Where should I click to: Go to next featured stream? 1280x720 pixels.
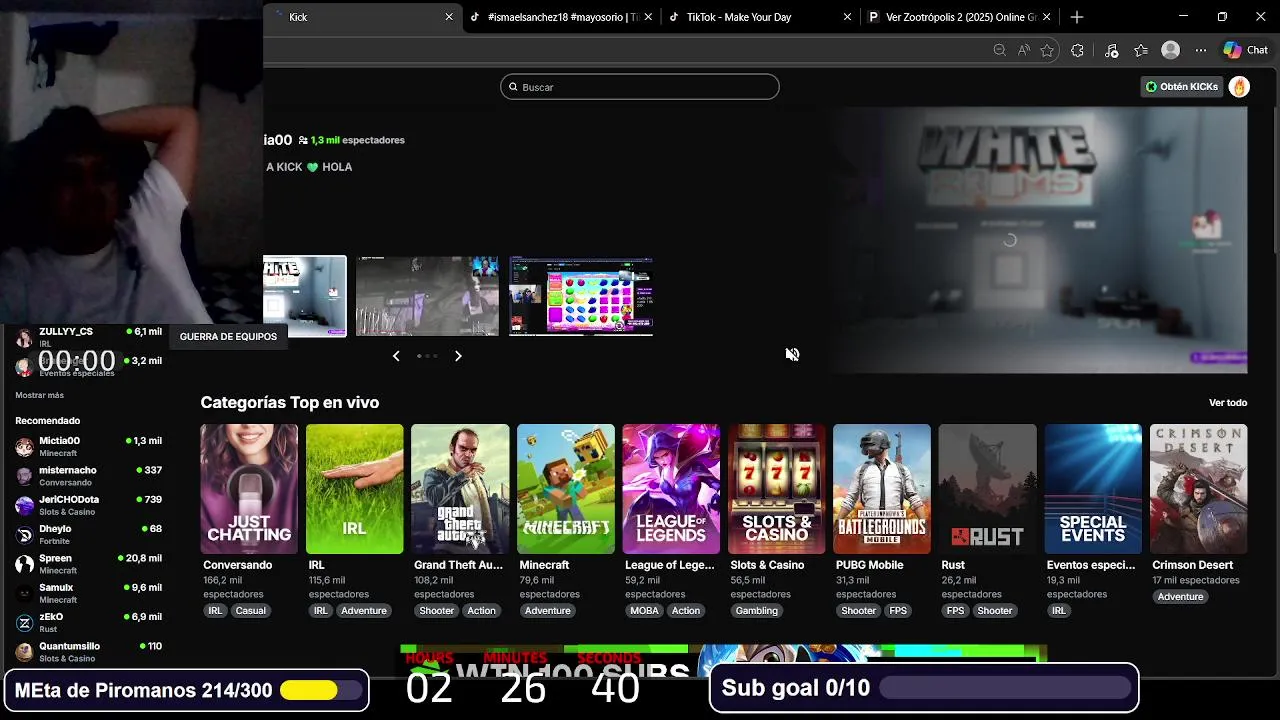click(x=458, y=356)
